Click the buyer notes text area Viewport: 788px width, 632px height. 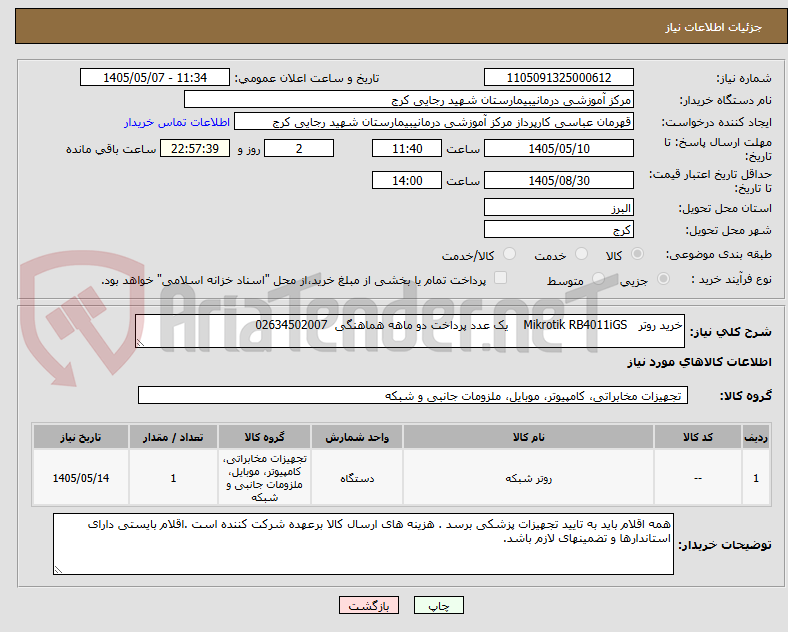click(x=363, y=544)
